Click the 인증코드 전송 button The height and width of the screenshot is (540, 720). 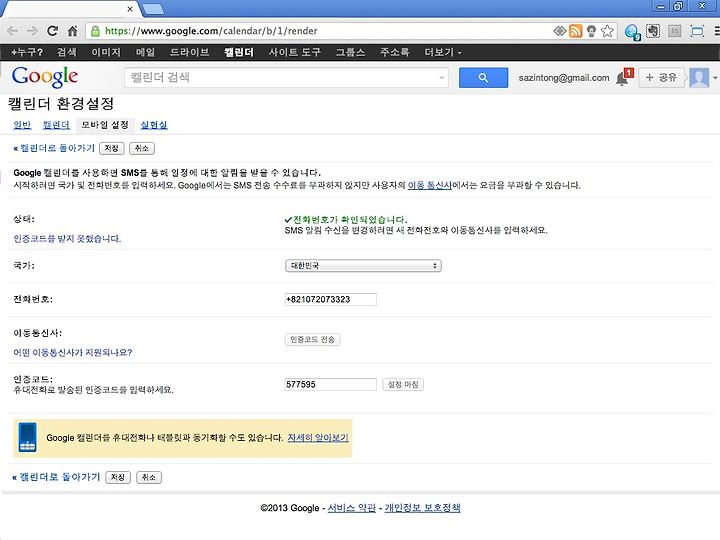(x=312, y=339)
